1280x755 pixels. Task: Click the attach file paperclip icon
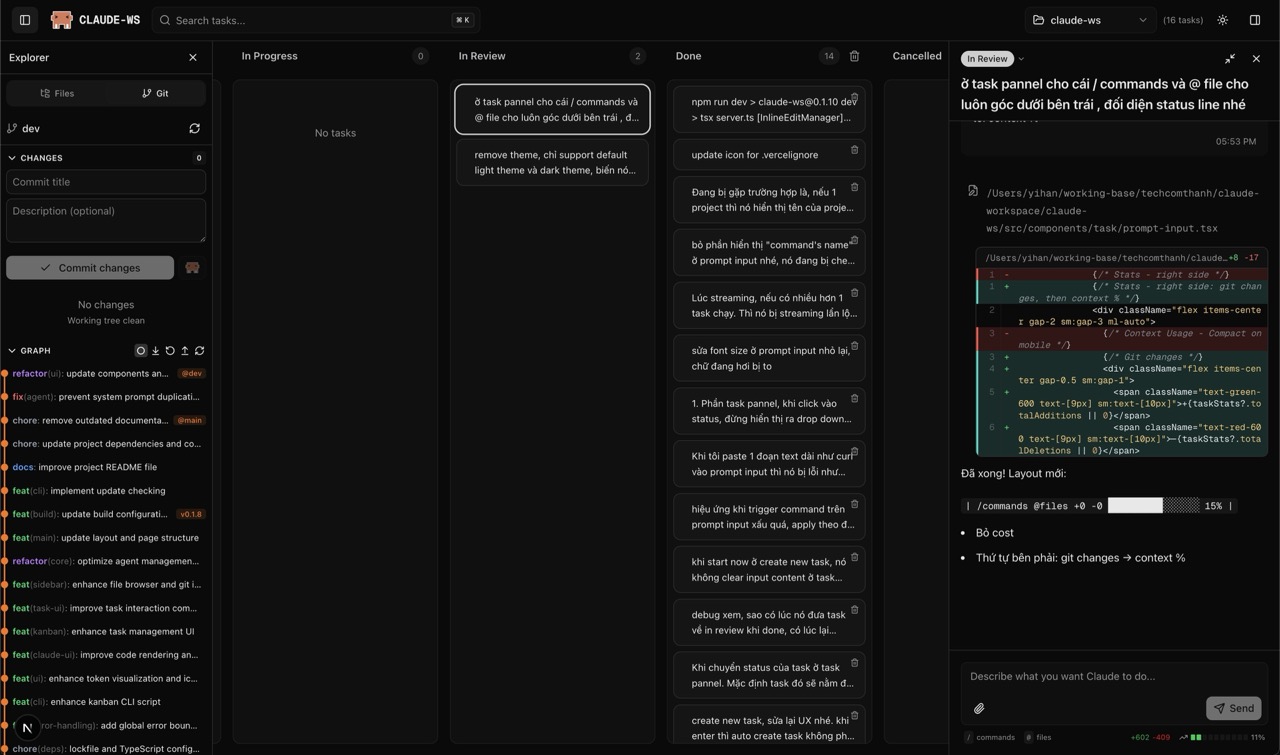coord(979,708)
